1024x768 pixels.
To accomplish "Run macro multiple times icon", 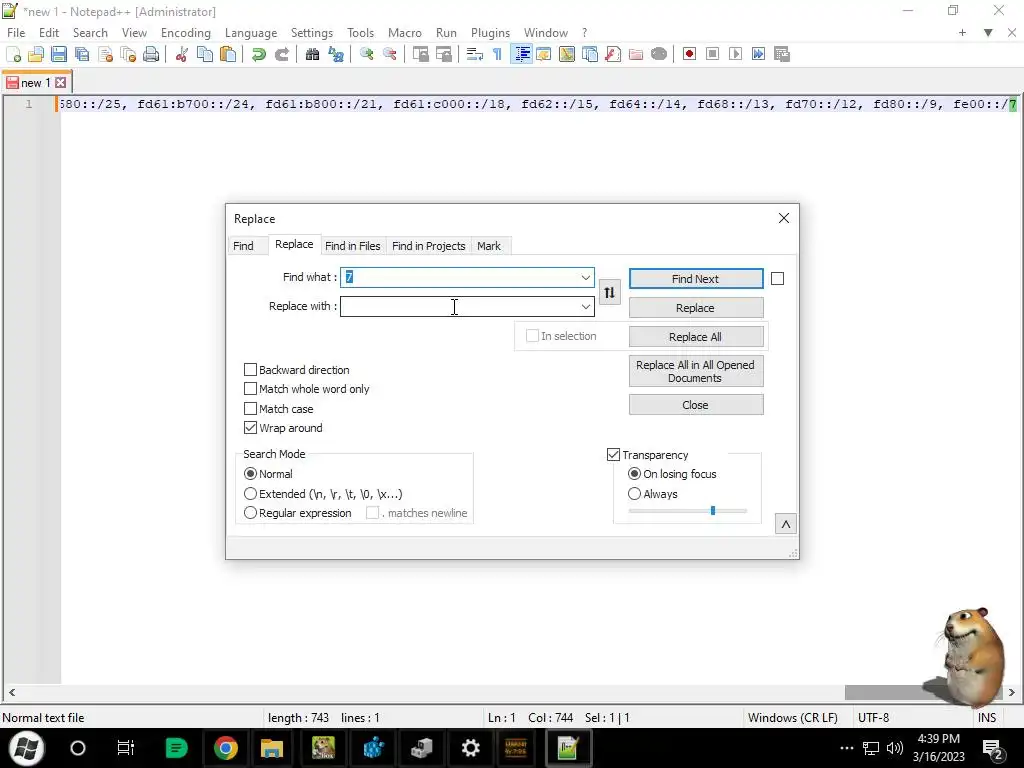I will [x=758, y=54].
